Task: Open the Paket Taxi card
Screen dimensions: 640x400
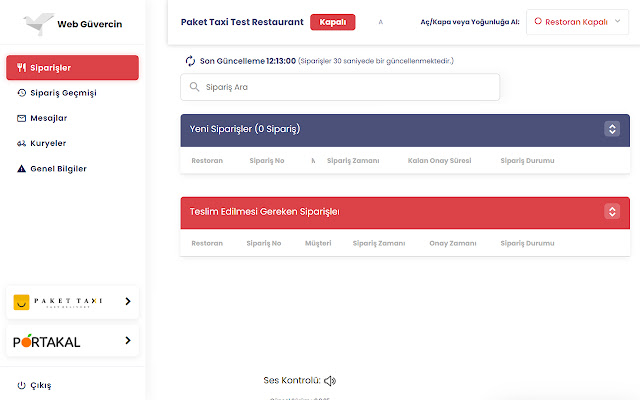Action: [72, 302]
